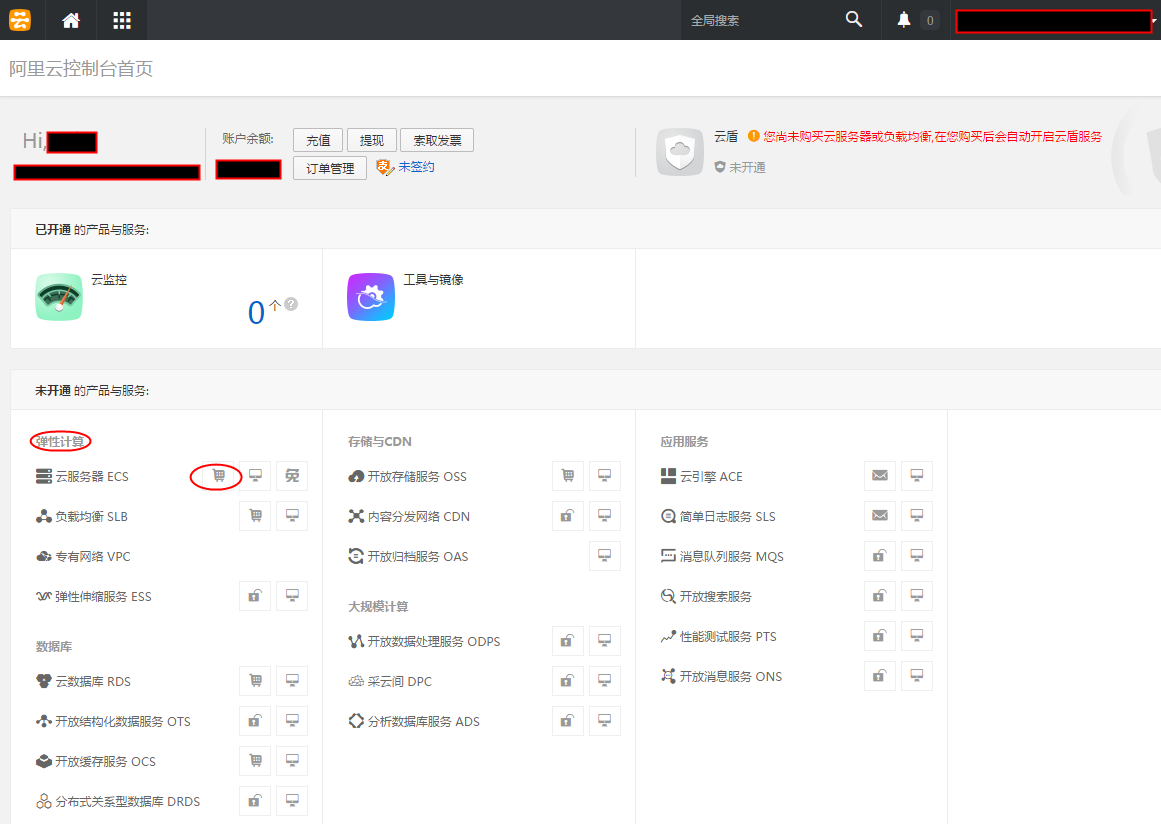Open the console icon for 开放归档服务 OAS
Viewport: 1161px width, 824px height.
(604, 556)
